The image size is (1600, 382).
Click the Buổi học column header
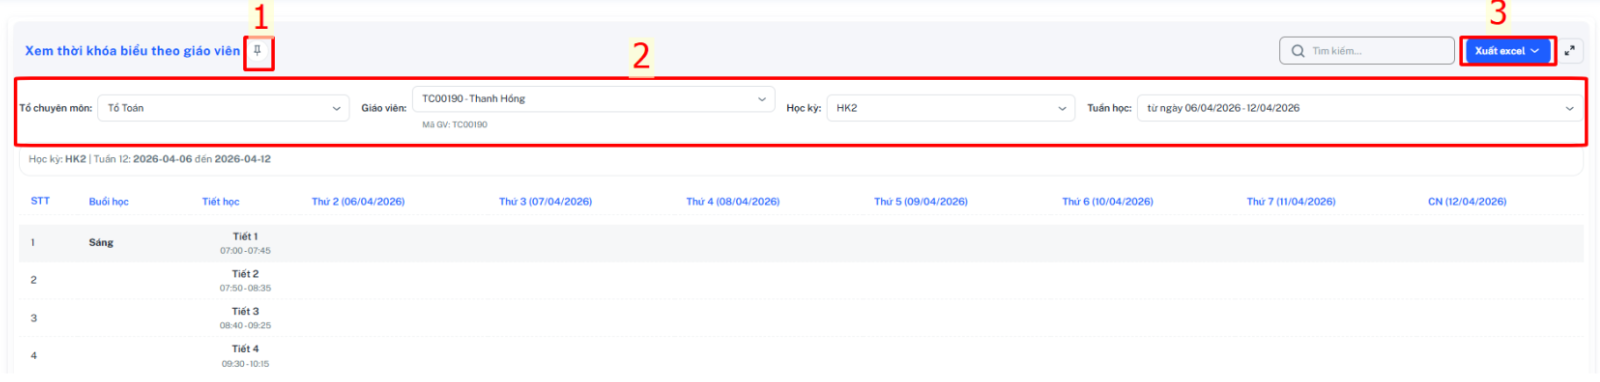click(109, 202)
